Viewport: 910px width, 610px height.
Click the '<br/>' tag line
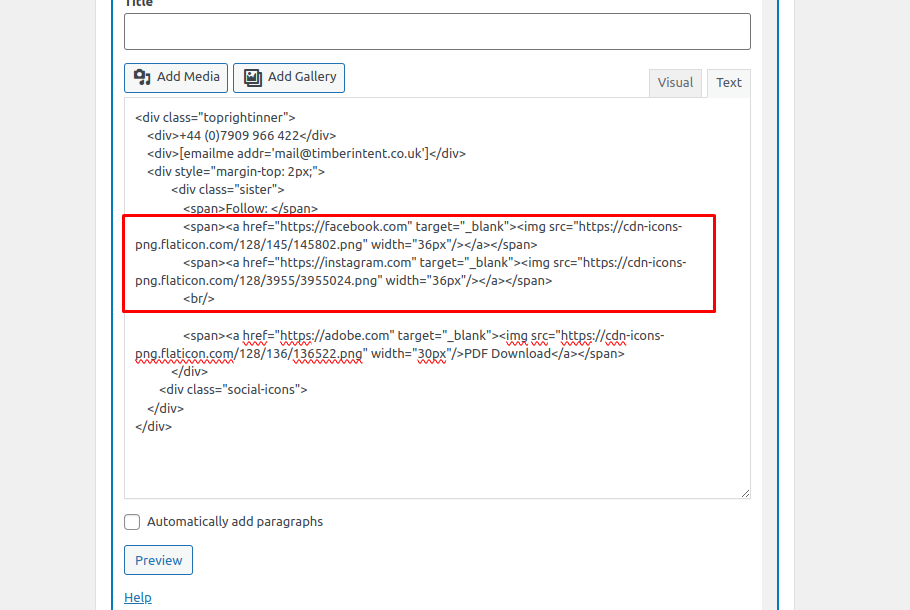[x=199, y=299]
